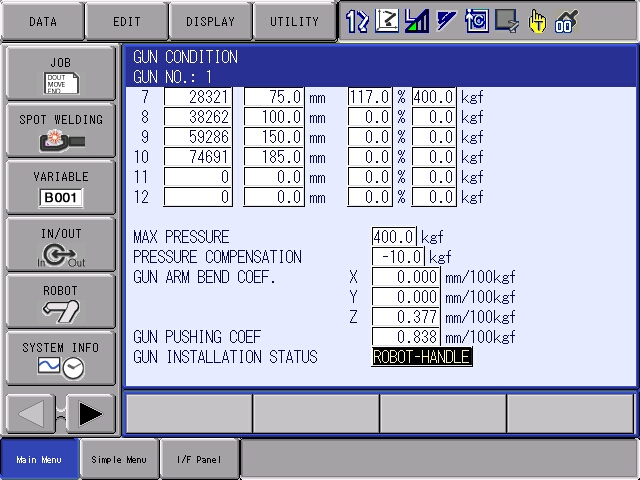The height and width of the screenshot is (480, 640).
Task: Open the EDIT menu
Action: click(x=126, y=21)
